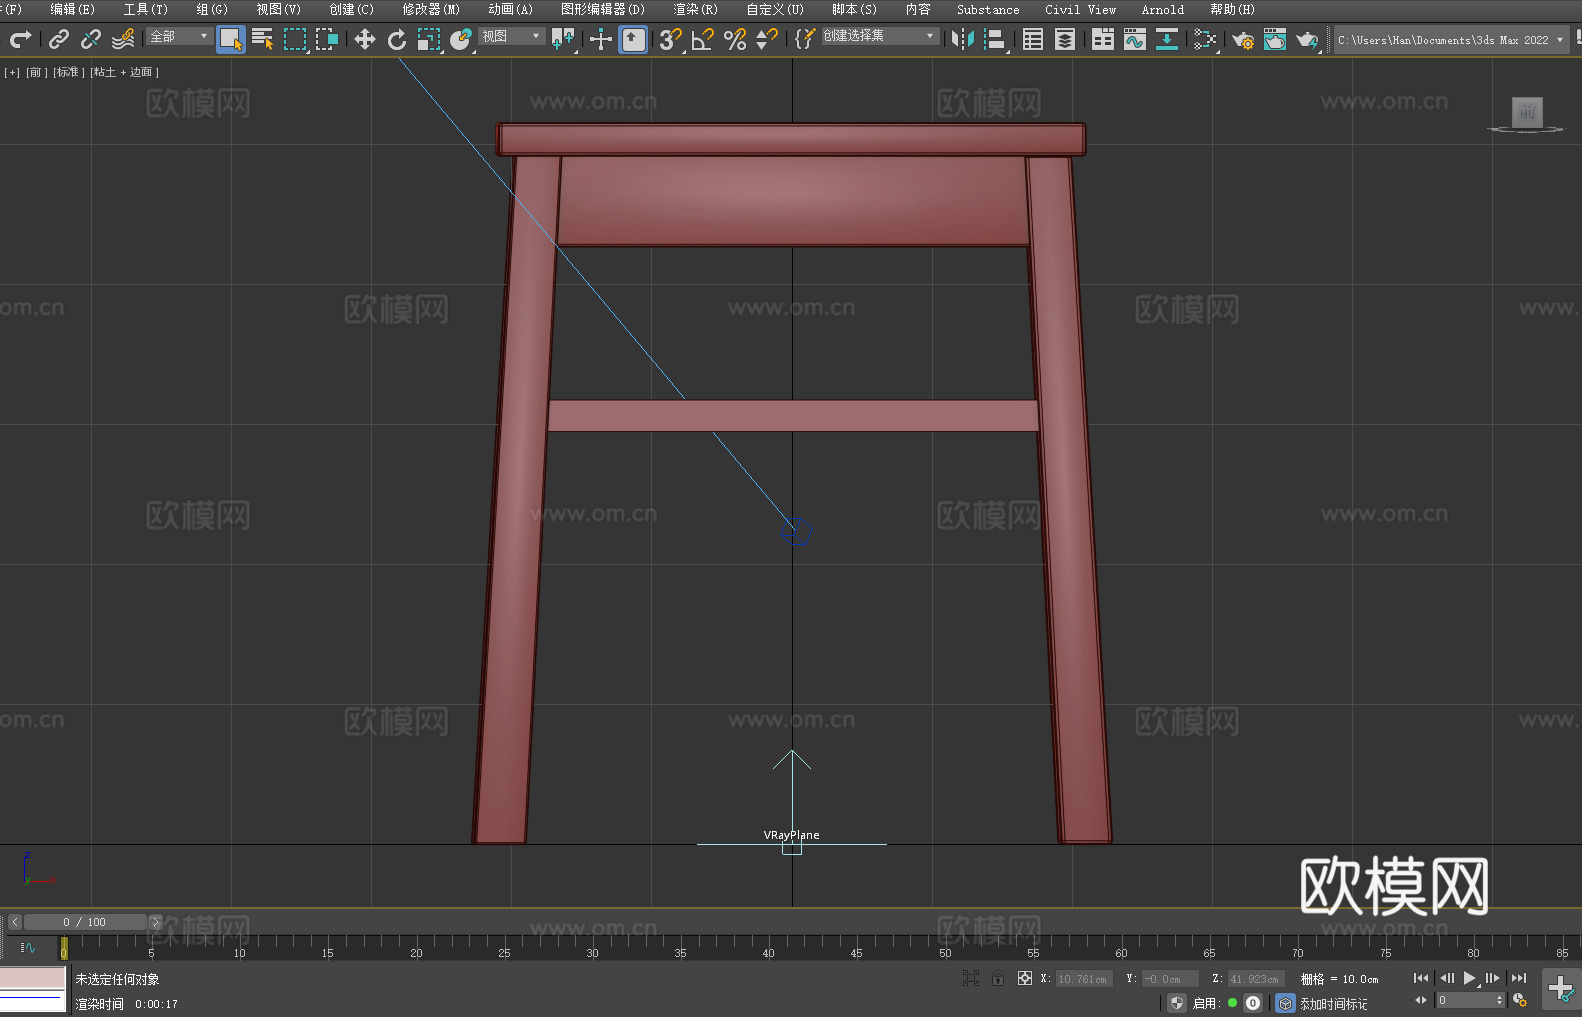Open the 创建选择集 named selection dropdown

coord(880,36)
